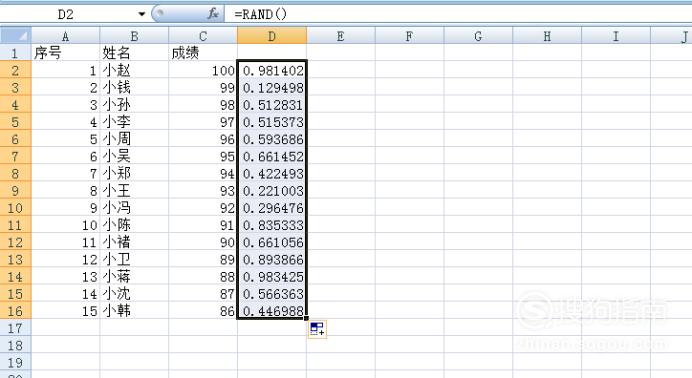The image size is (692, 378).
Task: Click cell with value 0.566363
Action: (x=272, y=294)
